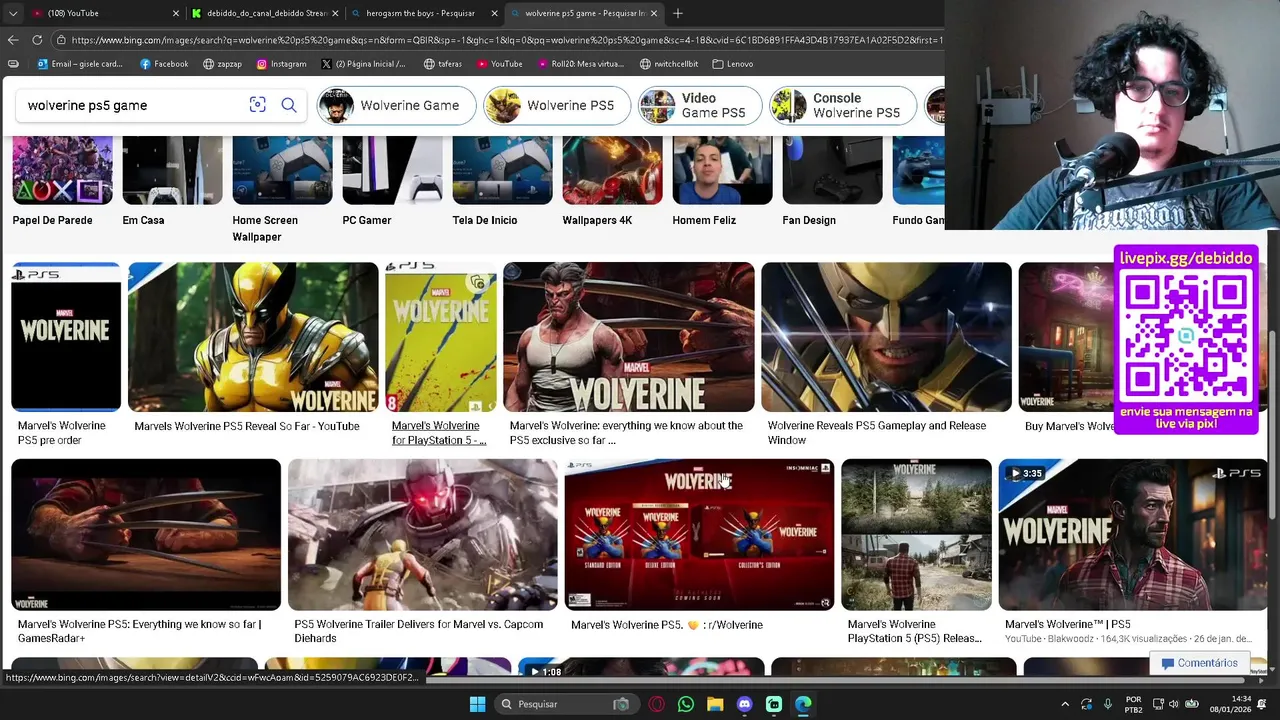The image size is (1280, 720).
Task: Show hidden system tray icons
Action: [x=1065, y=704]
